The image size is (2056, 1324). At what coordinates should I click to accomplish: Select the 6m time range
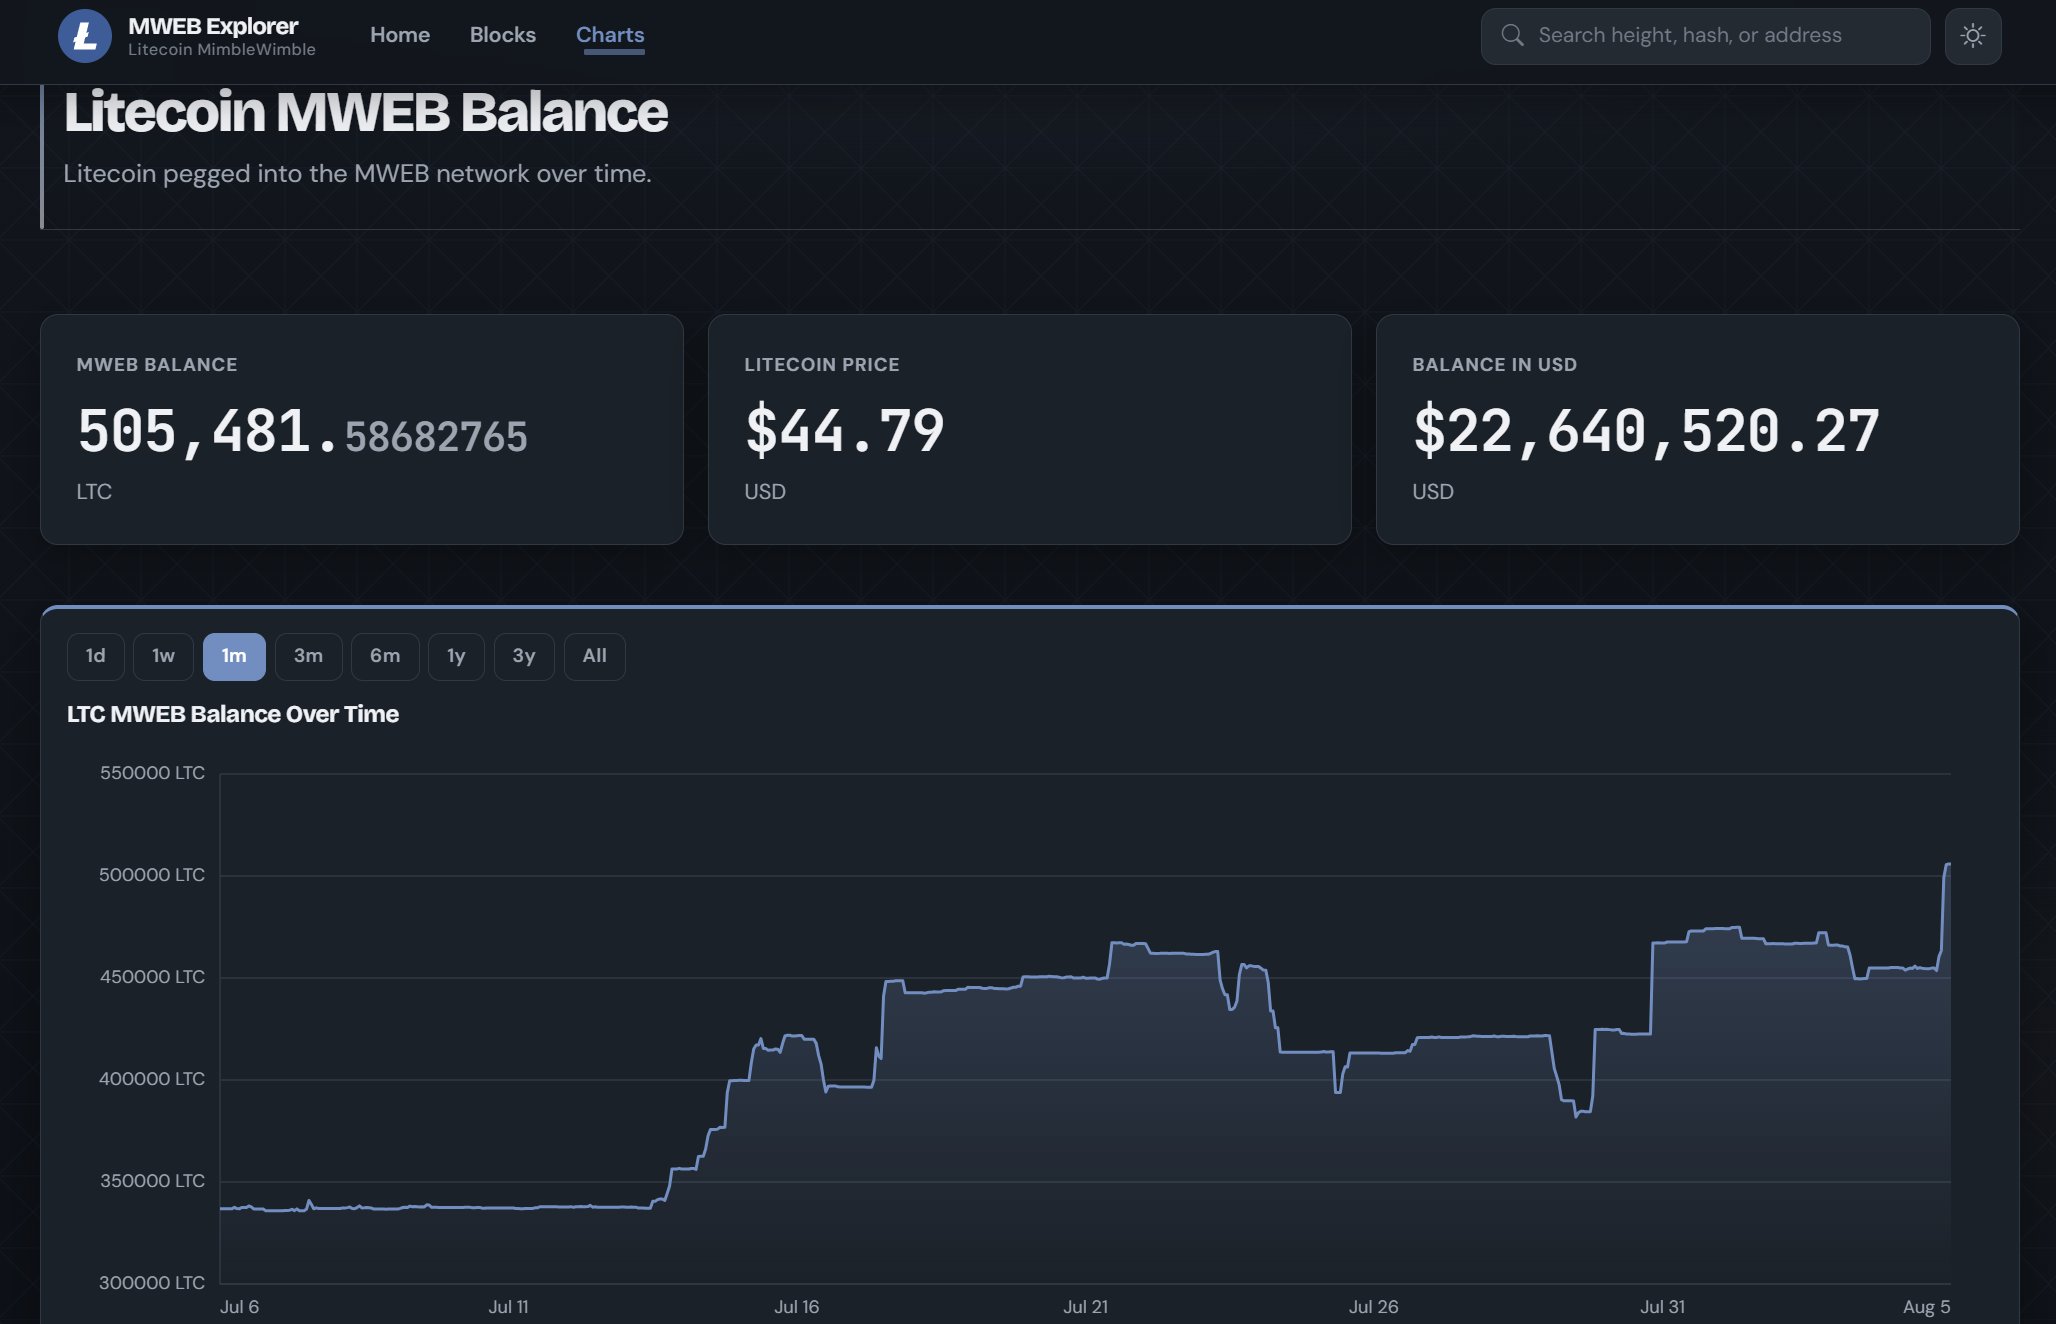tap(385, 656)
